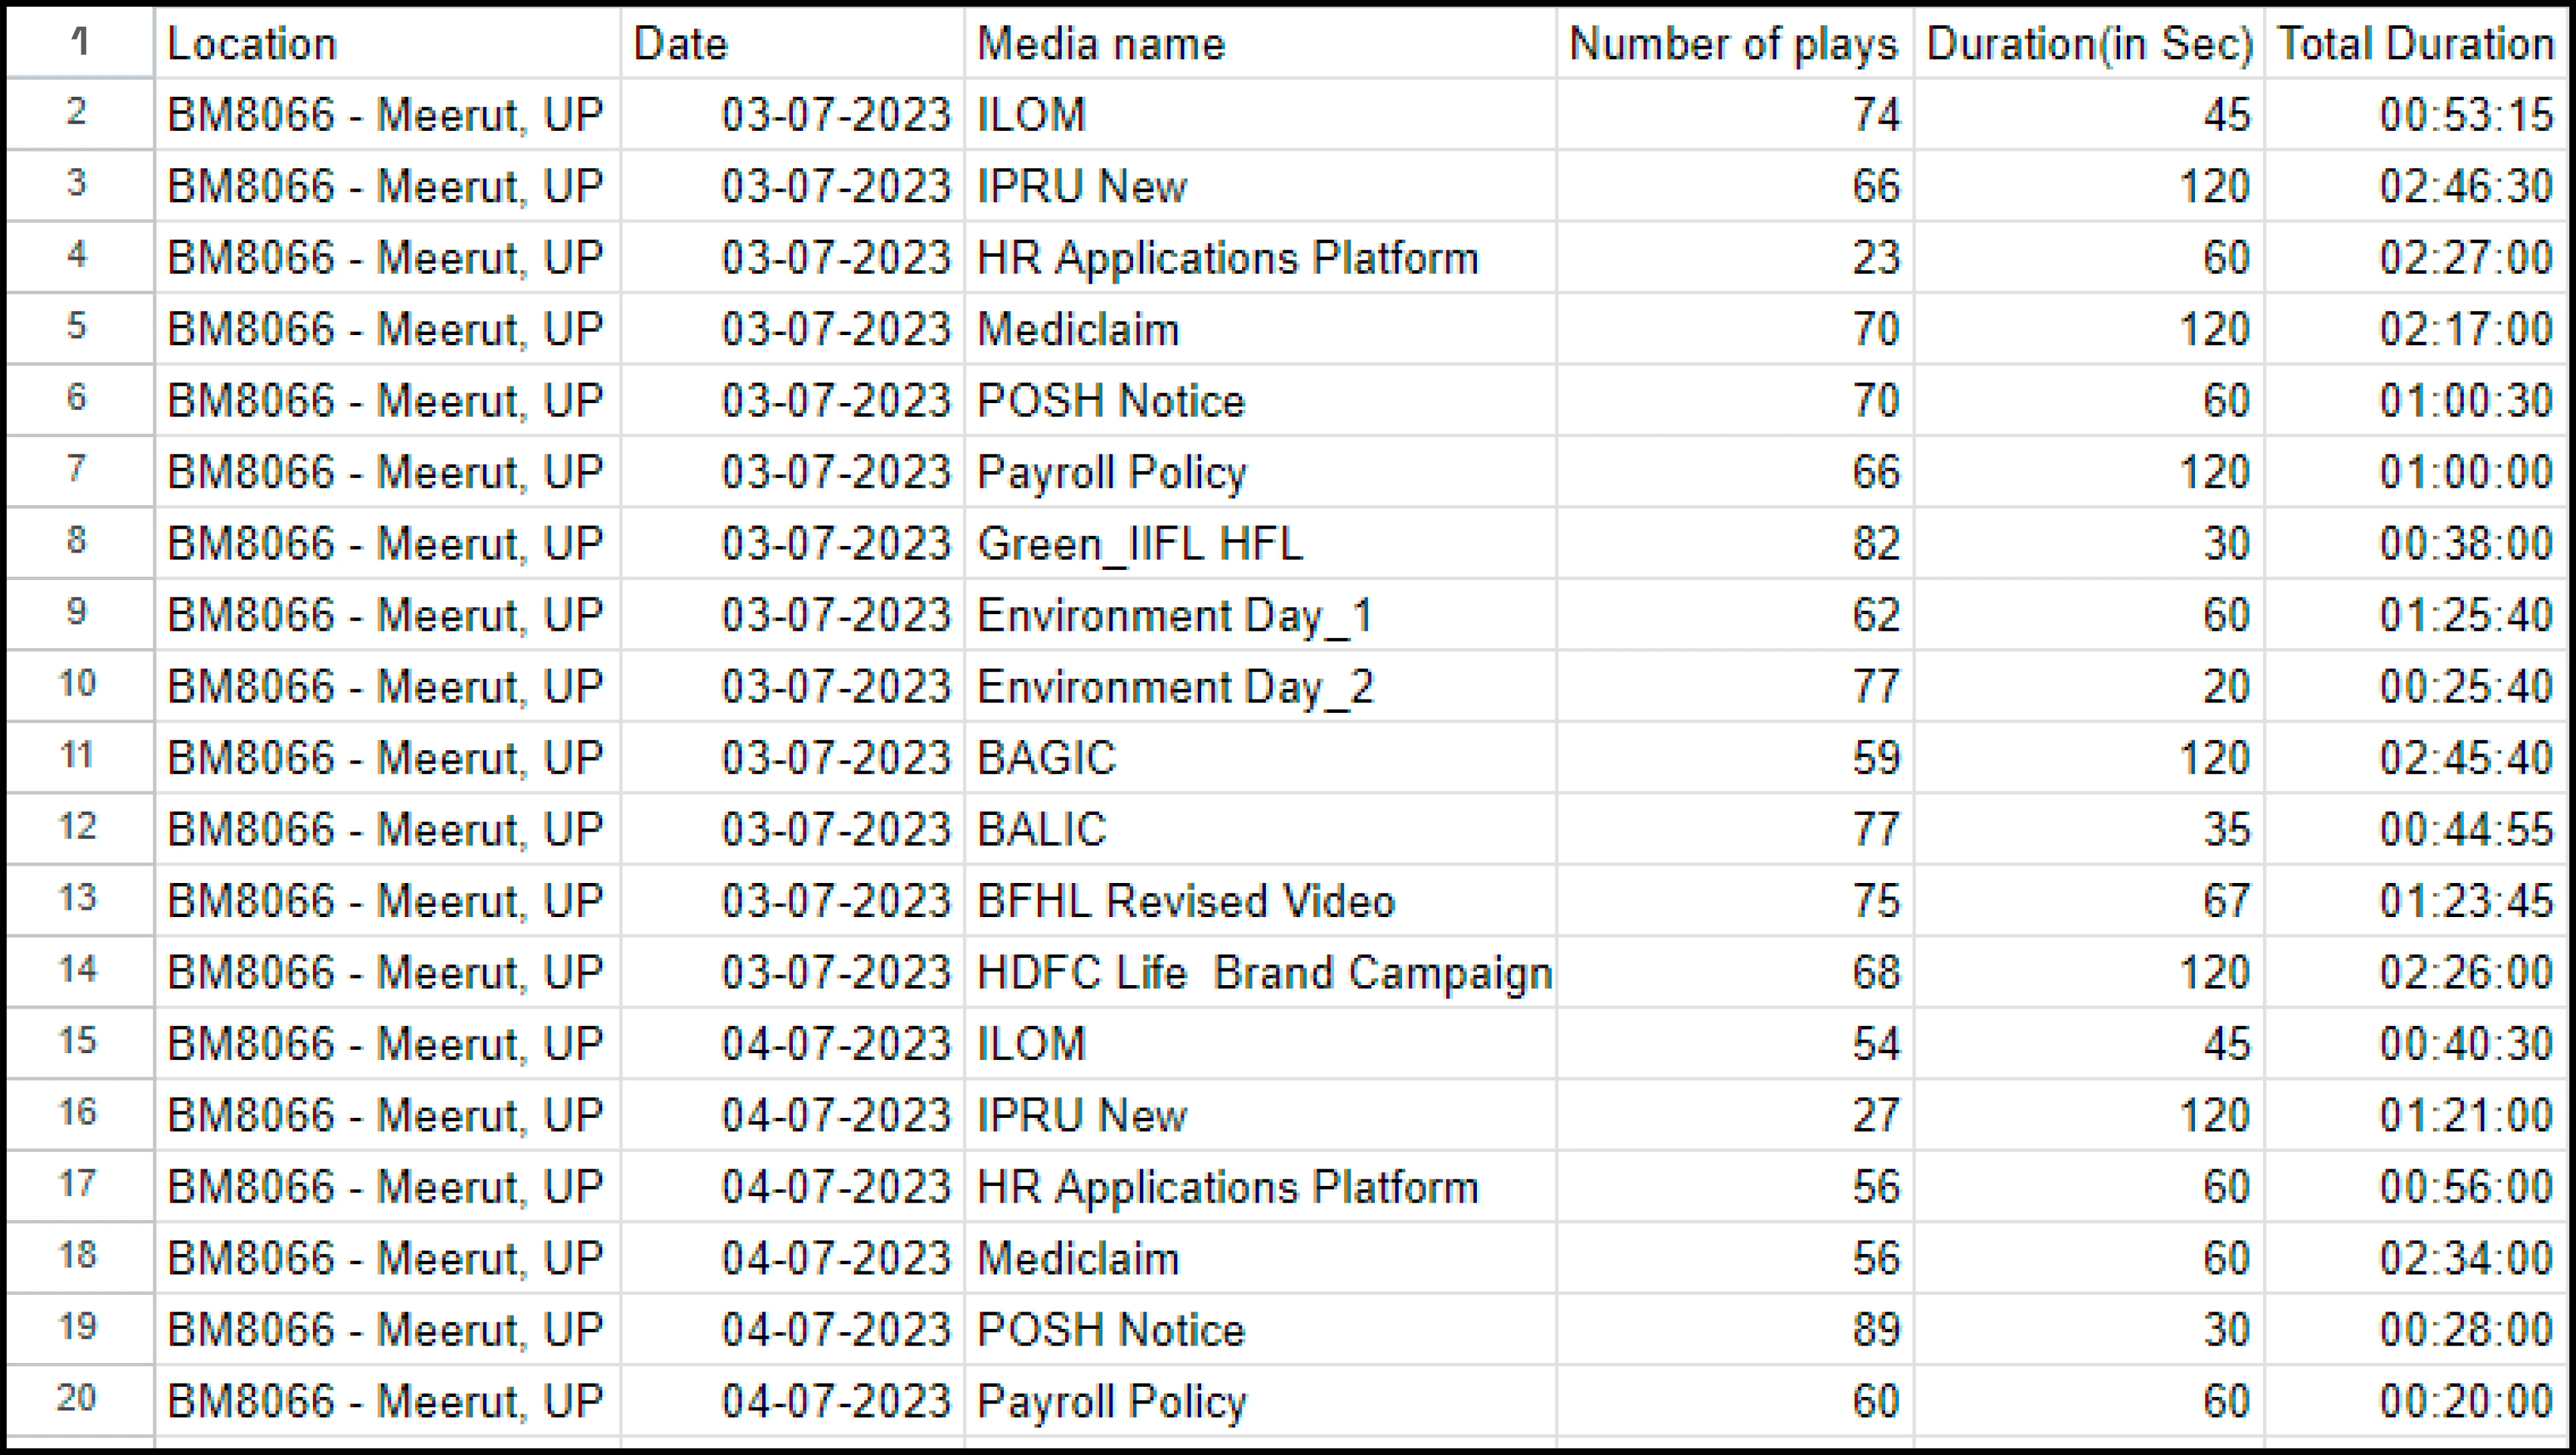The height and width of the screenshot is (1455, 2576).
Task: Click duration value 20 in row 10
Action: [x=2089, y=686]
